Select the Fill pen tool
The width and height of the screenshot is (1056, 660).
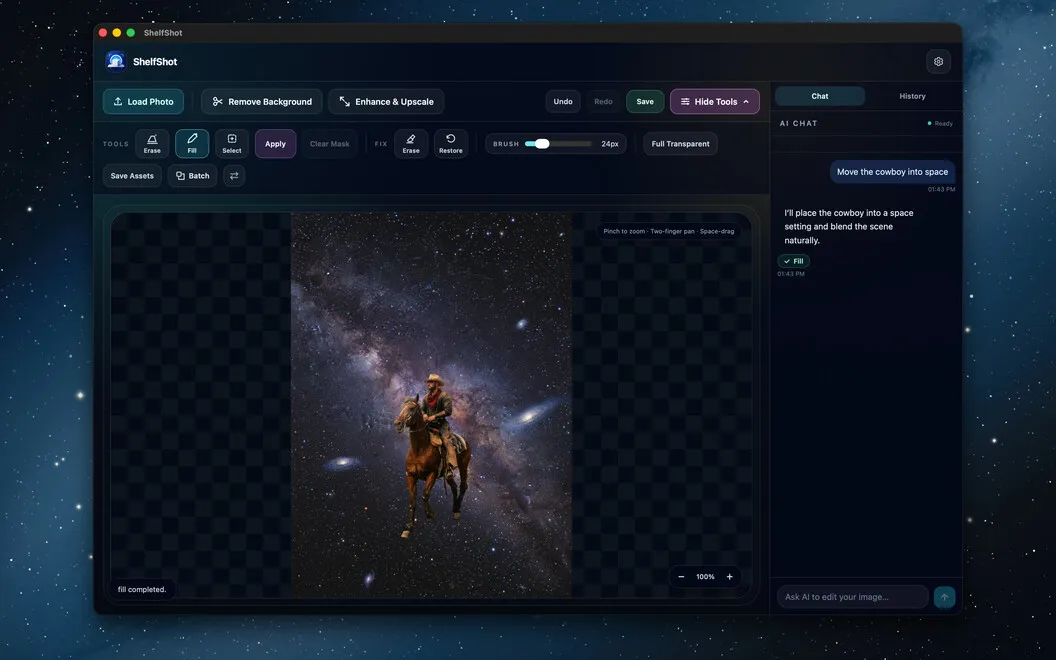(x=192, y=143)
